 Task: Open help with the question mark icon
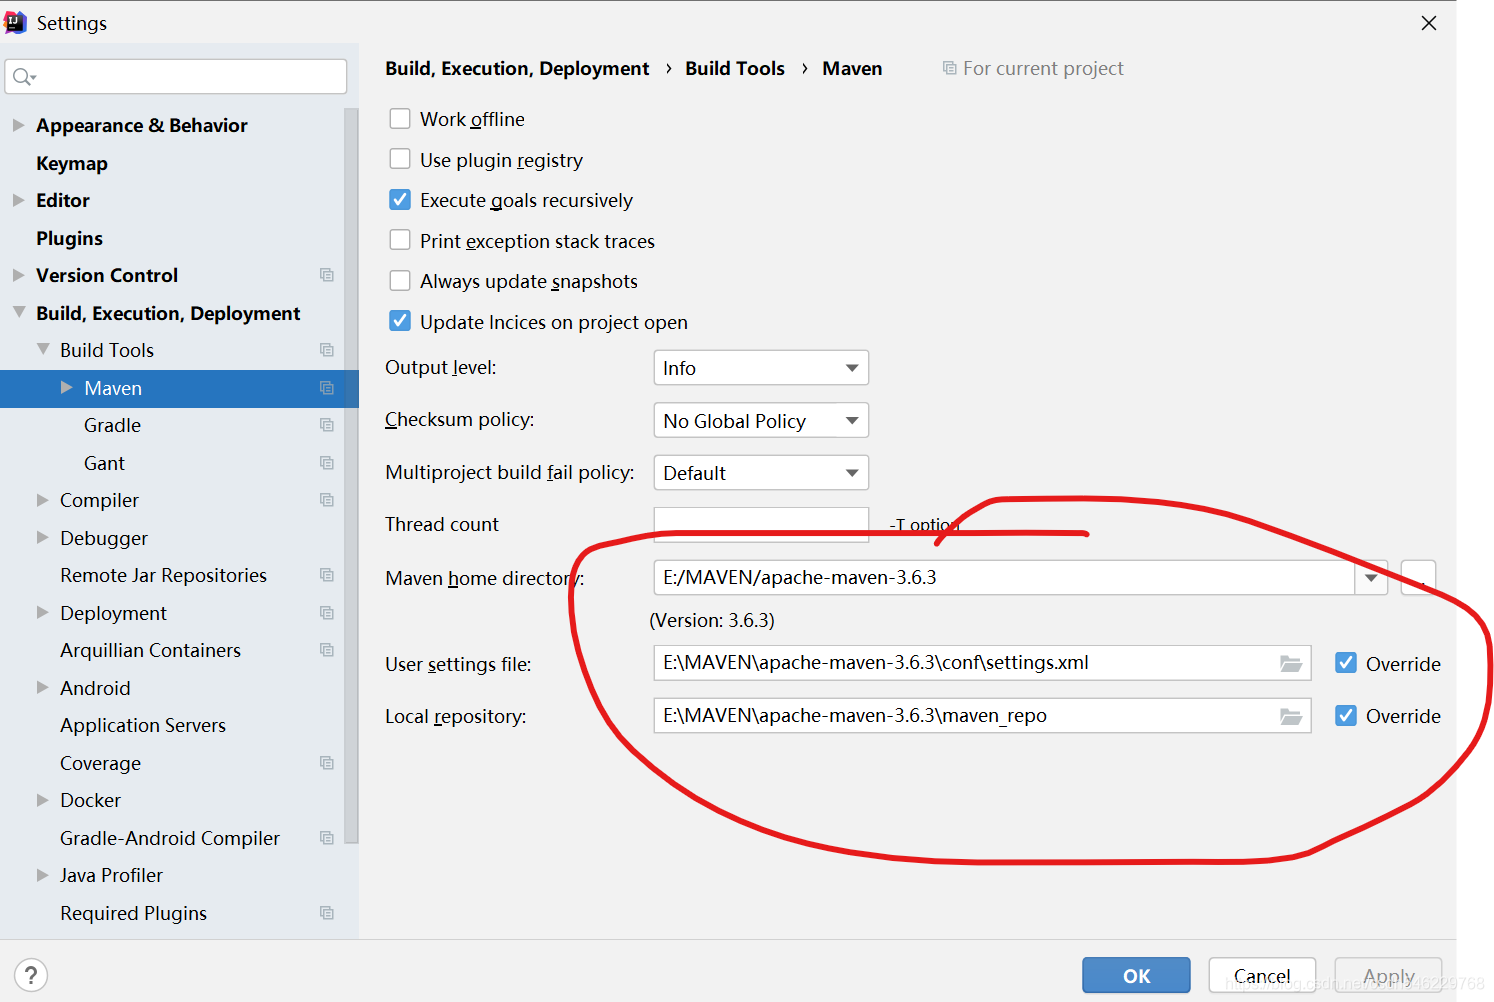[x=31, y=975]
